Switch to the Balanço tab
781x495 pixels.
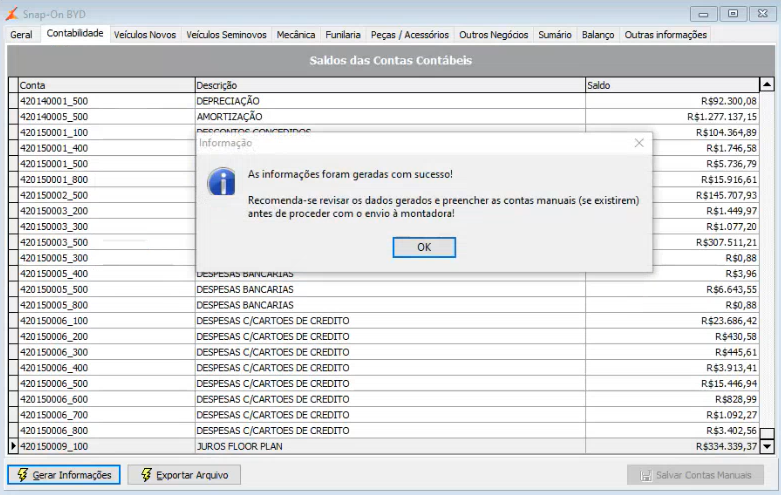pyautogui.click(x=598, y=35)
